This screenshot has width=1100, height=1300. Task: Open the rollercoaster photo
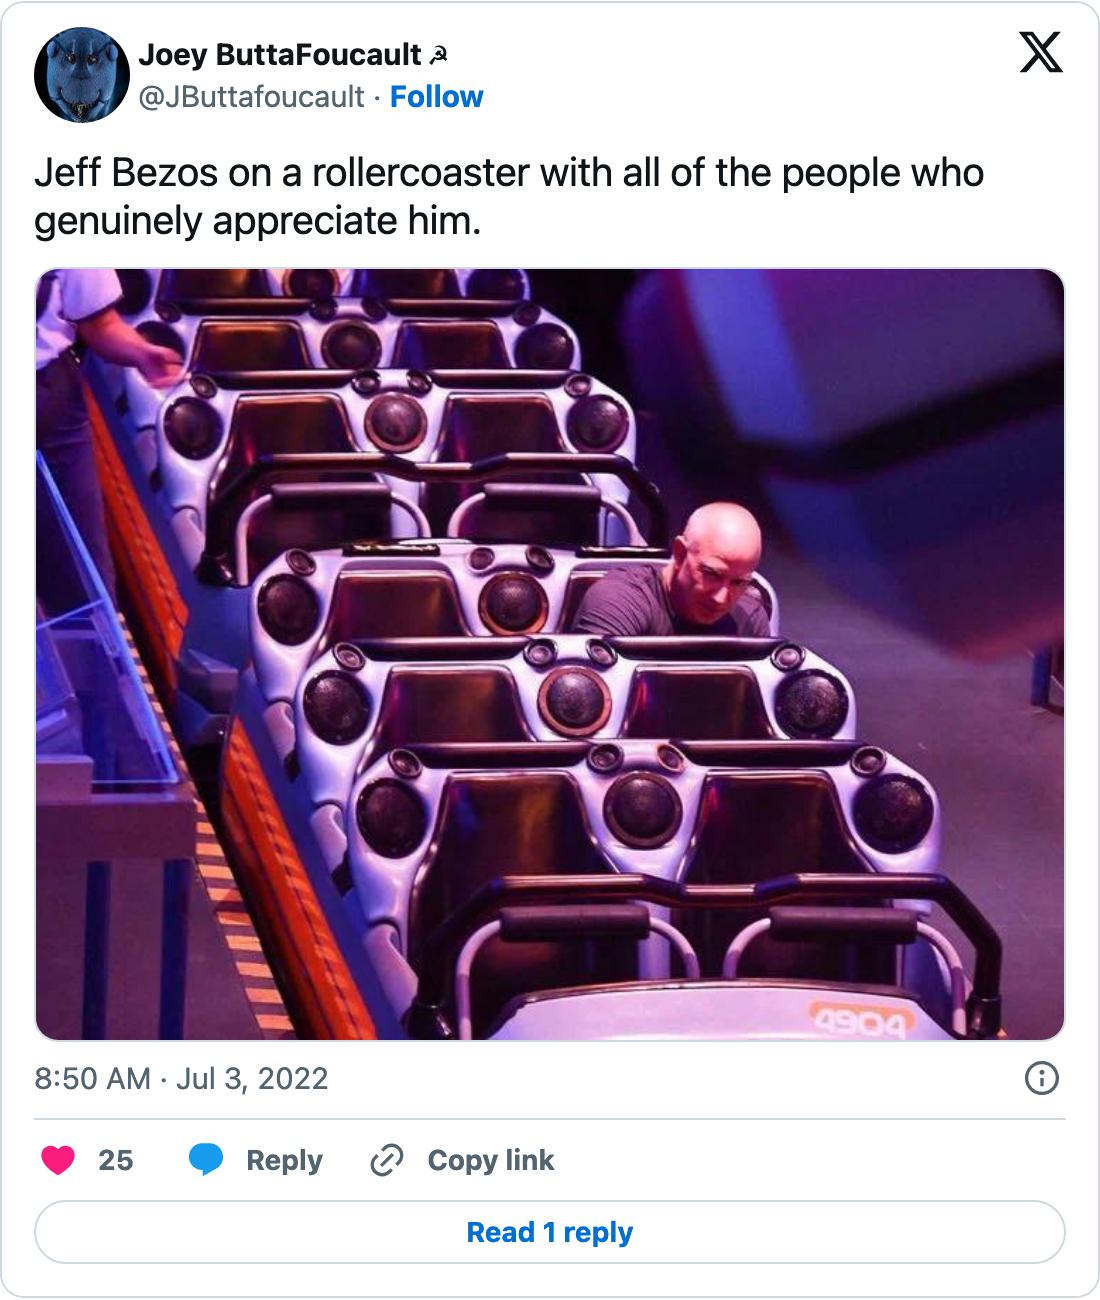[x=550, y=655]
